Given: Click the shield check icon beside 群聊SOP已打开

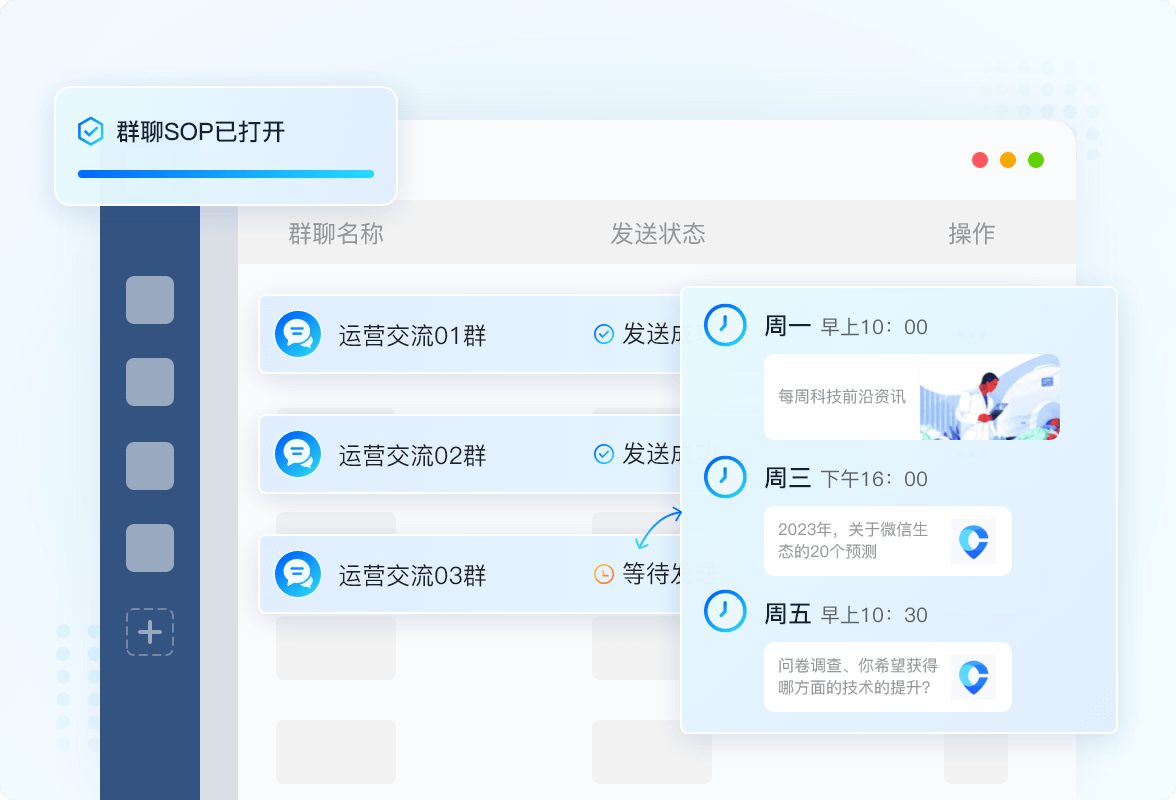Looking at the screenshot, I should [91, 131].
